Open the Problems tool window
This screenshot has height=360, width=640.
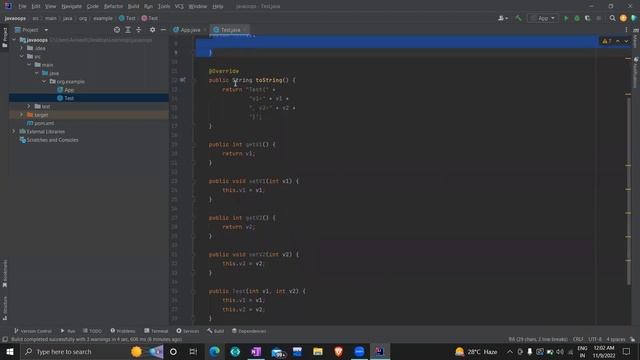click(123, 331)
